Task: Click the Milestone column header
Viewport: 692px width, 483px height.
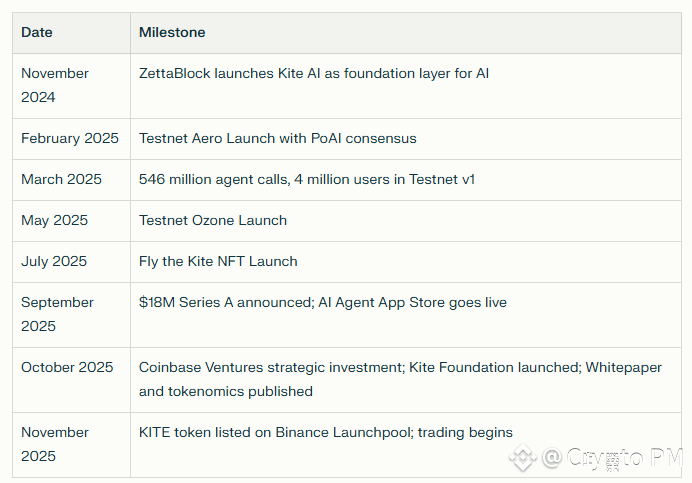Action: point(172,33)
